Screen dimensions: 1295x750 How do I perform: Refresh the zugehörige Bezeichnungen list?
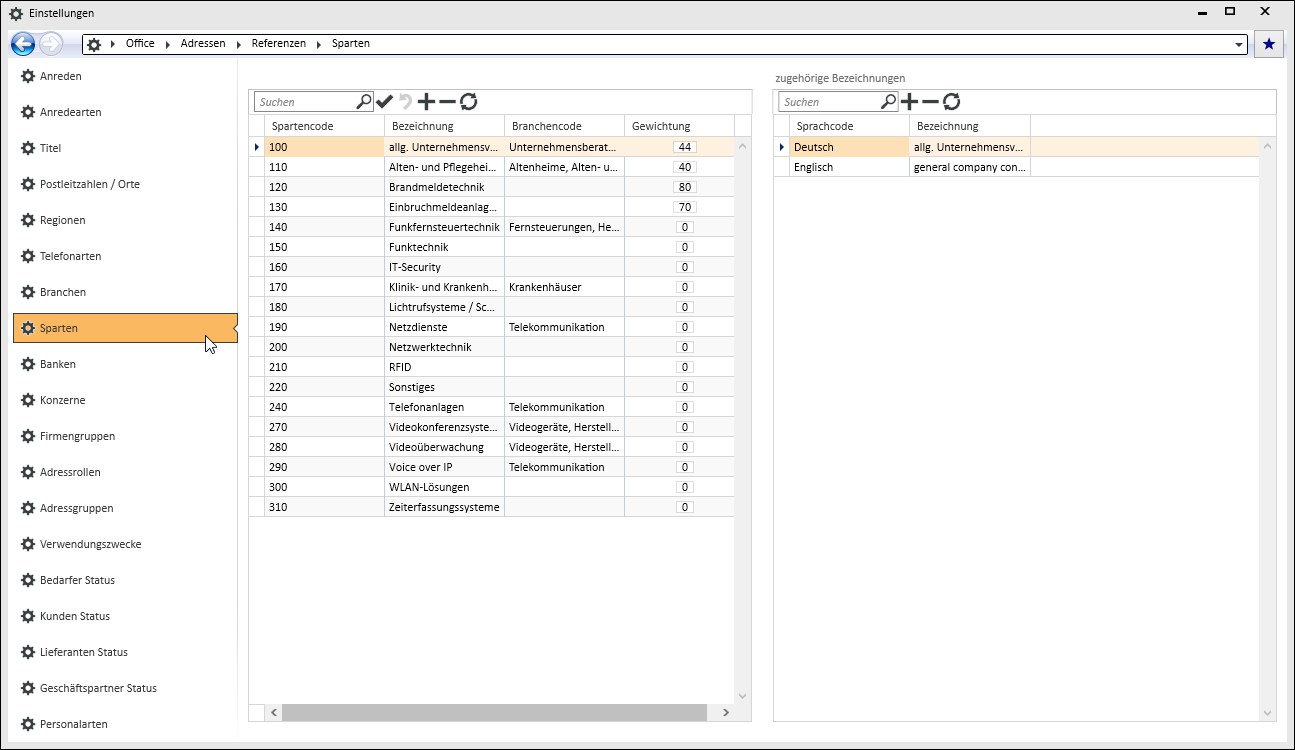(952, 101)
